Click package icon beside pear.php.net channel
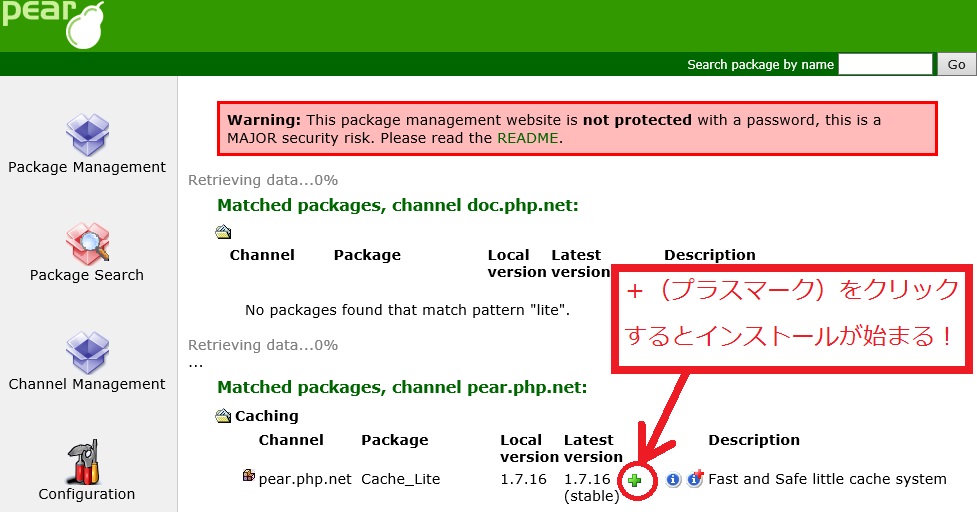977x512 pixels. point(249,476)
